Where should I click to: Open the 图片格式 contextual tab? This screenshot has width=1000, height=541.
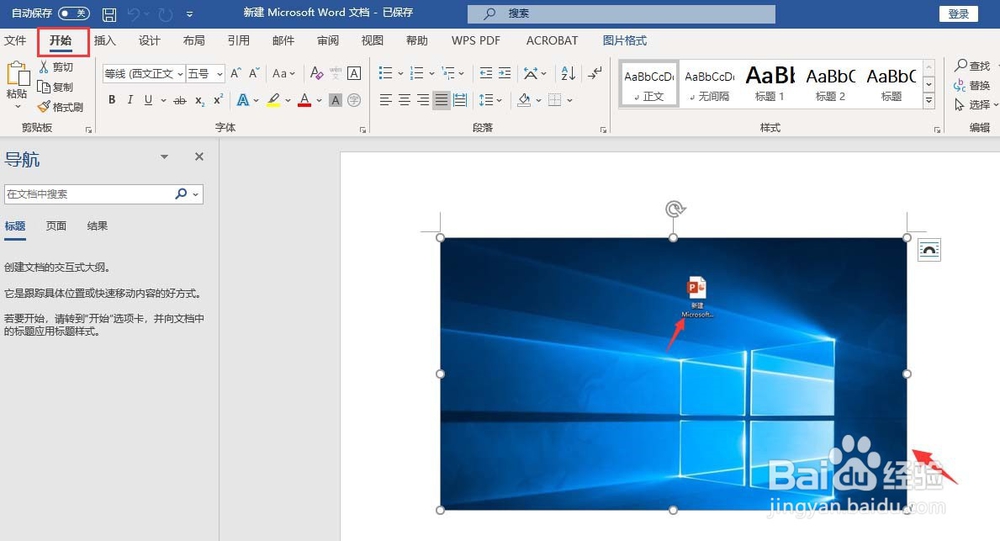624,40
